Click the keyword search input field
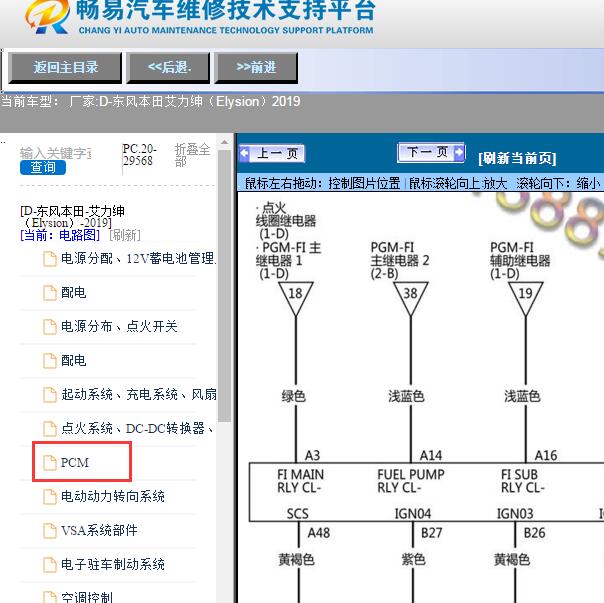The width and height of the screenshot is (604, 603). pyautogui.click(x=55, y=153)
